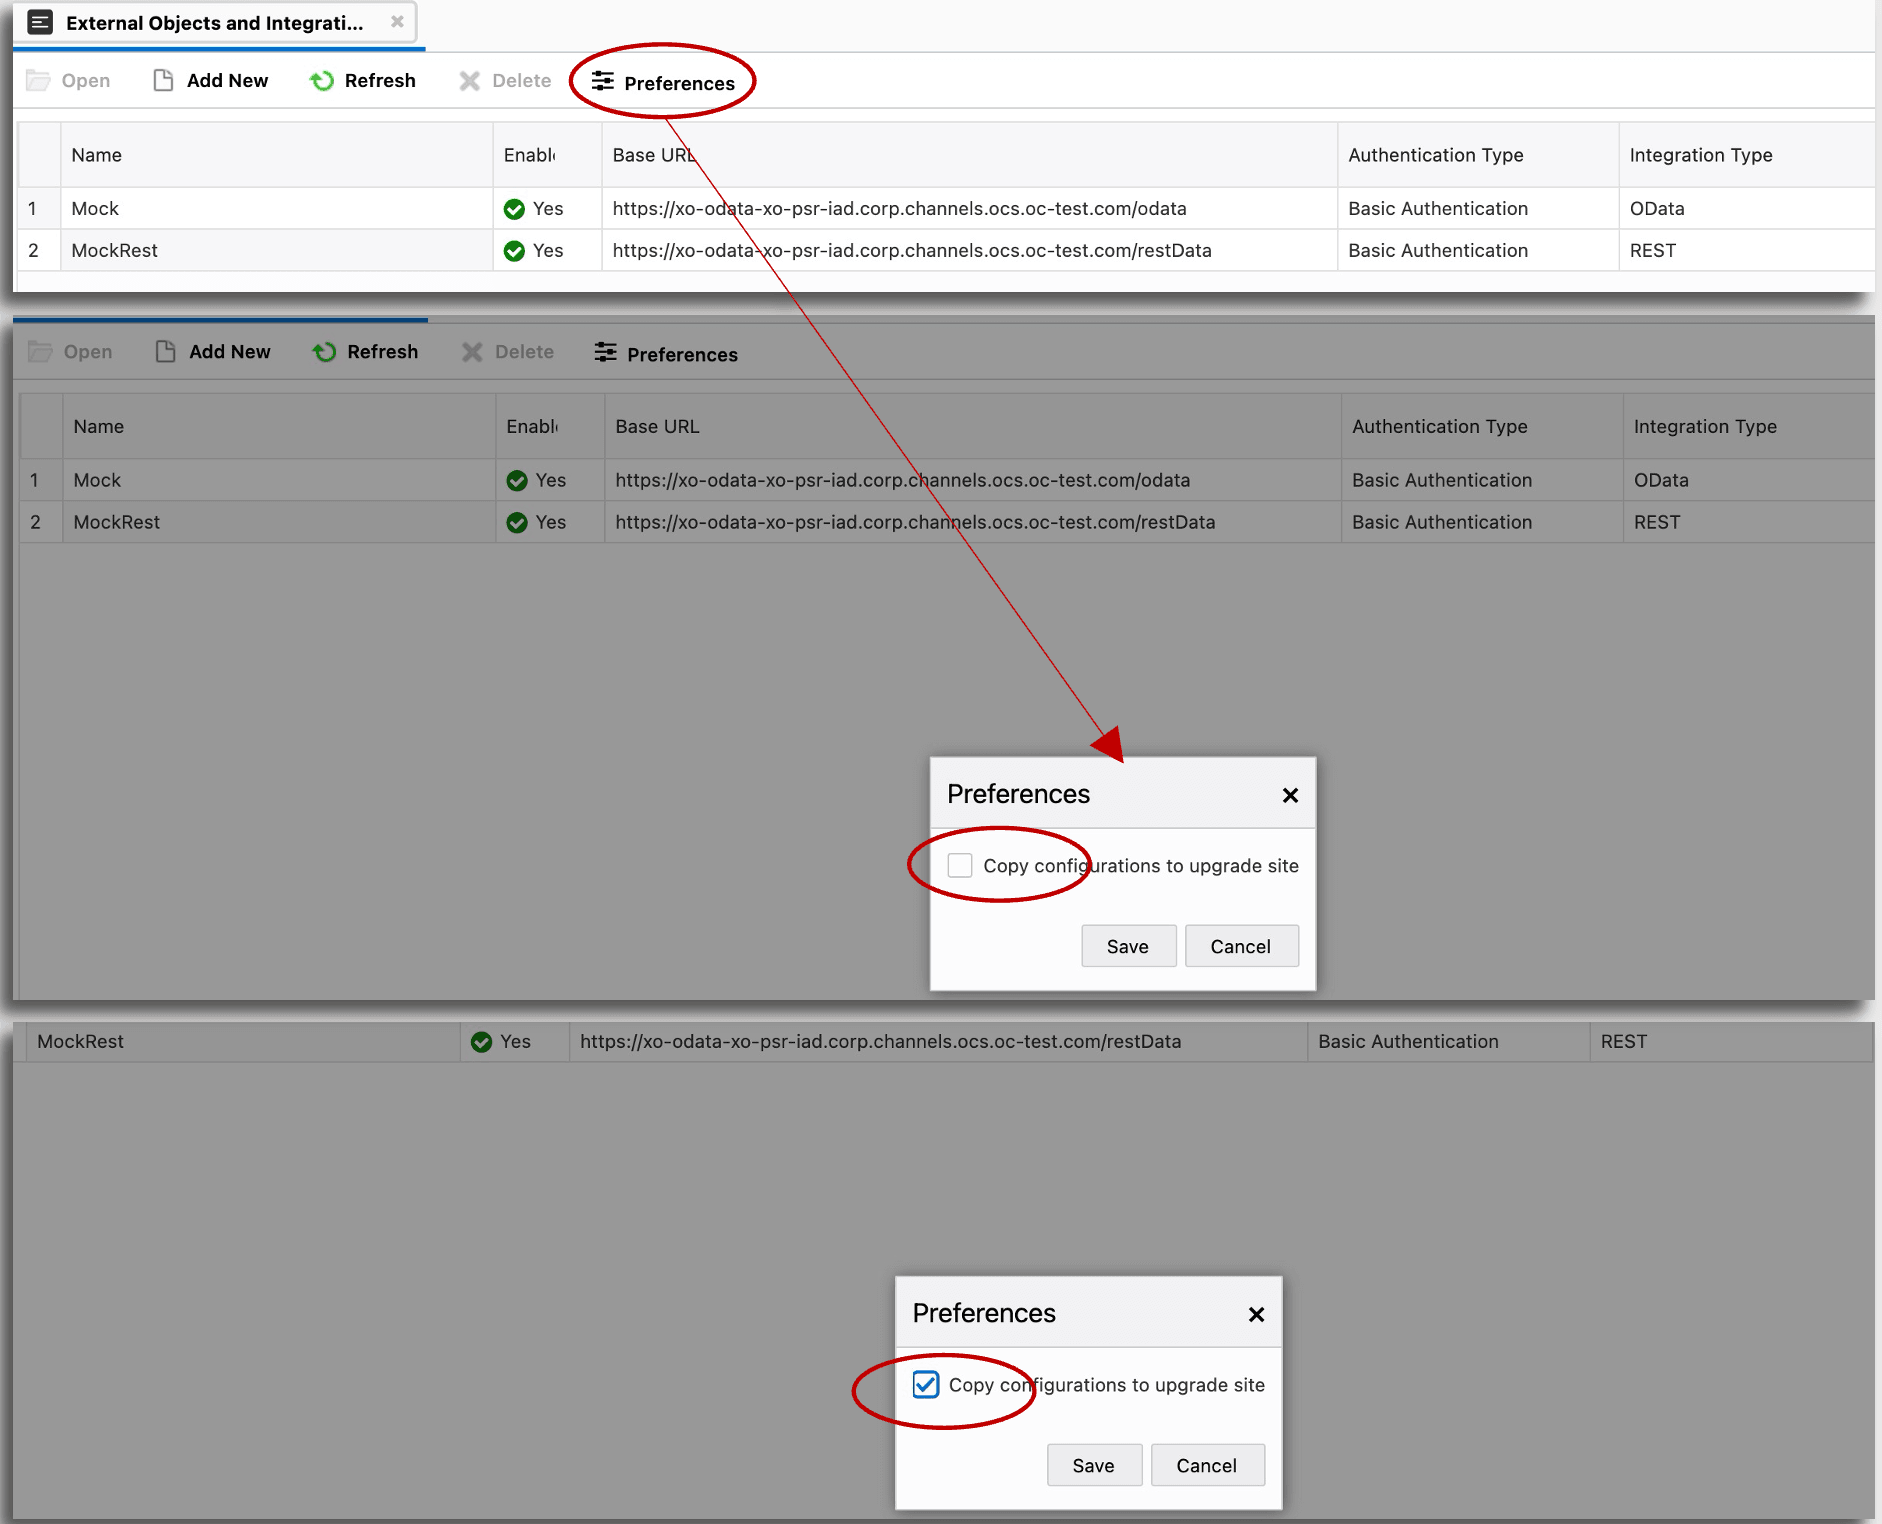Click Cancel in Preferences dialog with unchecked checkbox

1241,946
